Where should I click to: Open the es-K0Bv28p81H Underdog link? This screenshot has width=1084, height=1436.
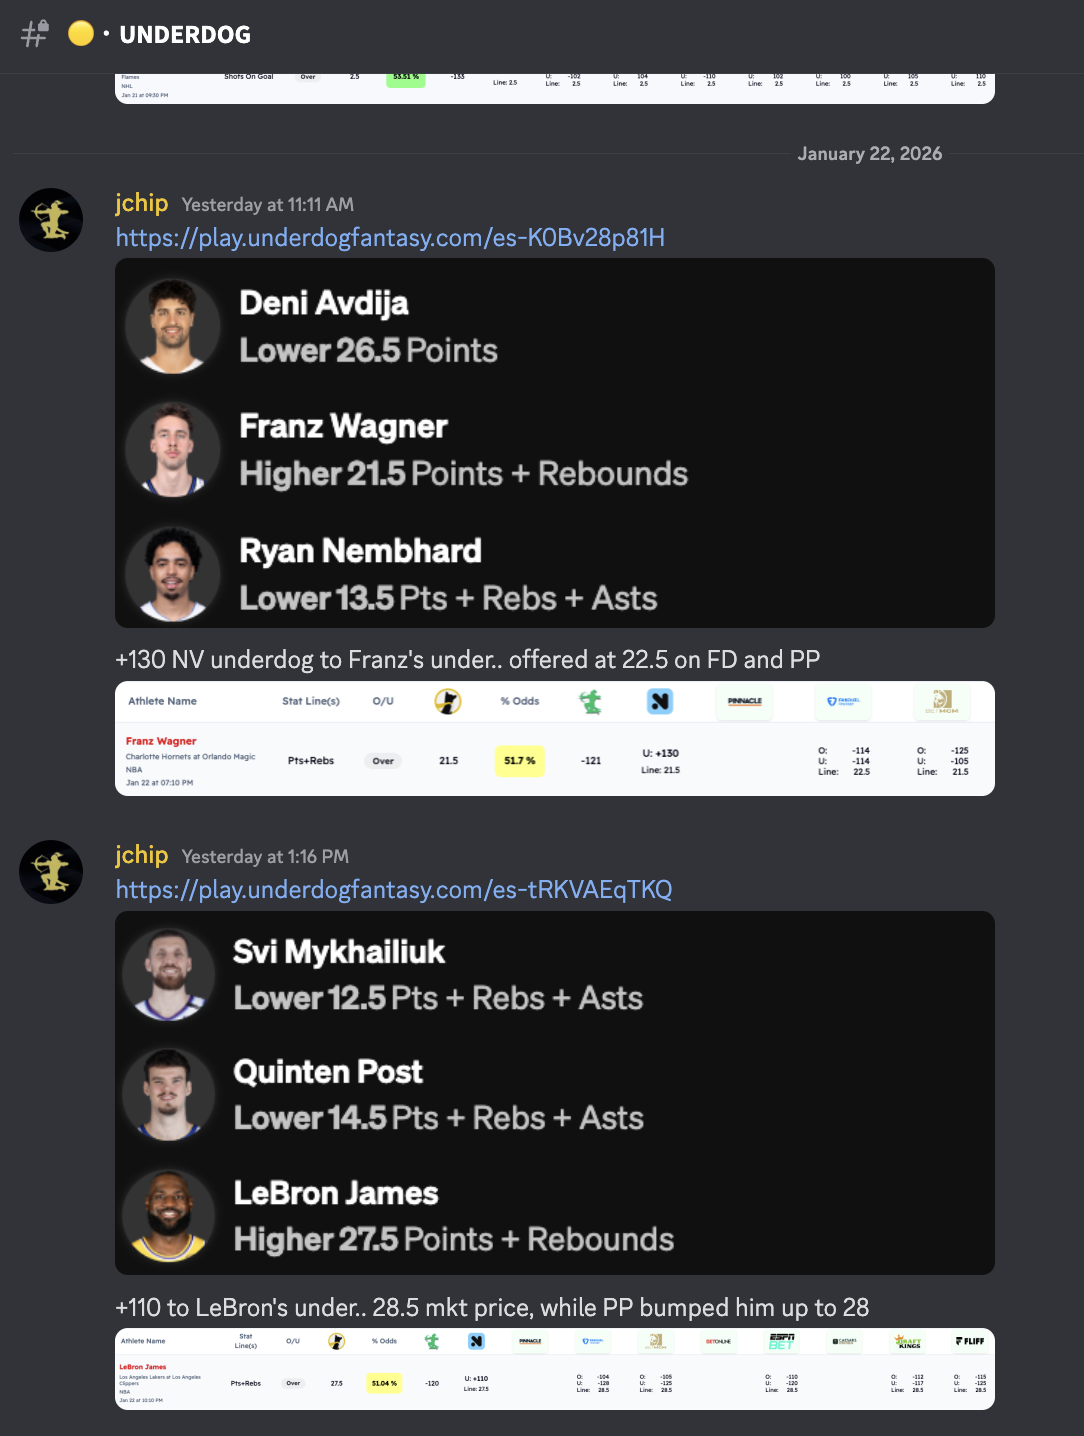point(390,238)
